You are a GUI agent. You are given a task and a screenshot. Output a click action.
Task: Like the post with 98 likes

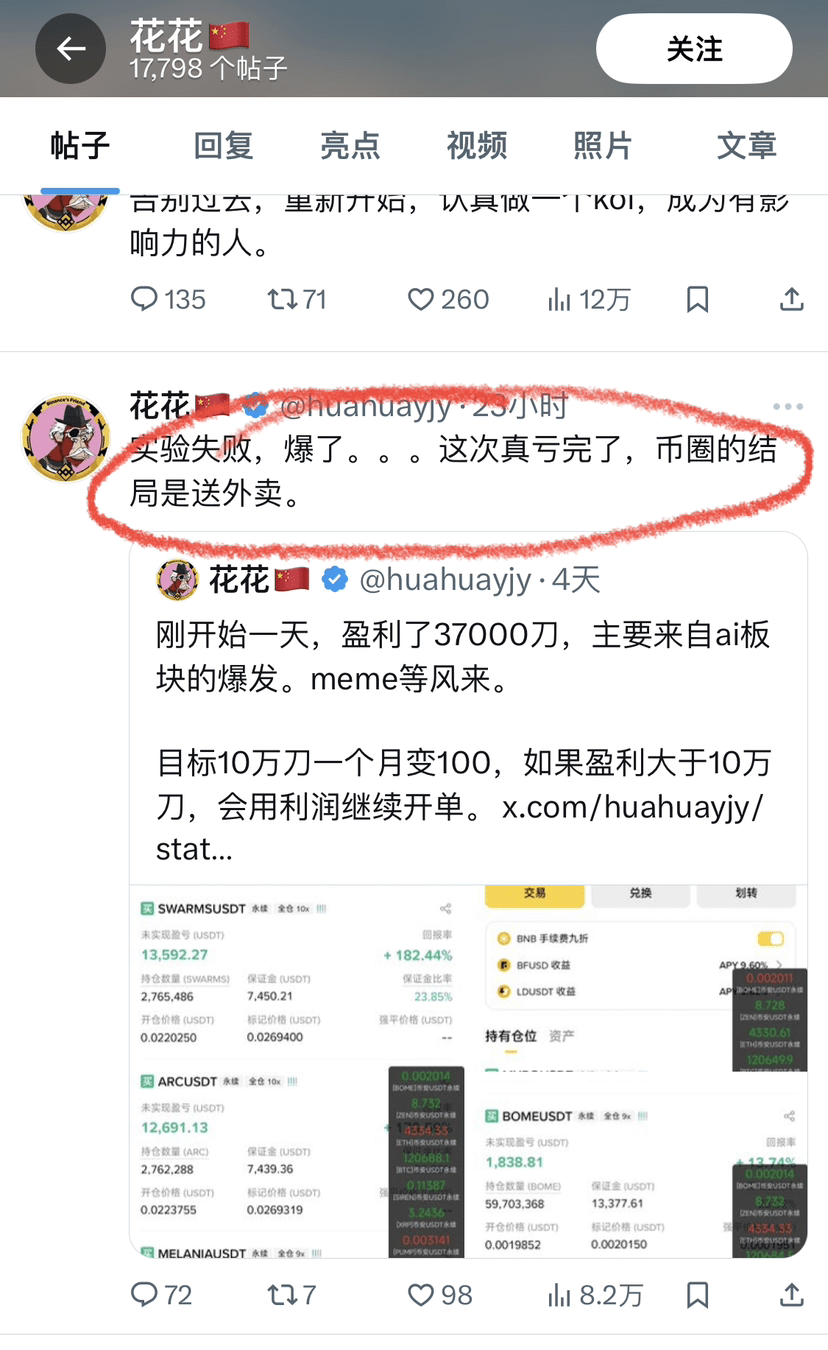coord(440,1295)
